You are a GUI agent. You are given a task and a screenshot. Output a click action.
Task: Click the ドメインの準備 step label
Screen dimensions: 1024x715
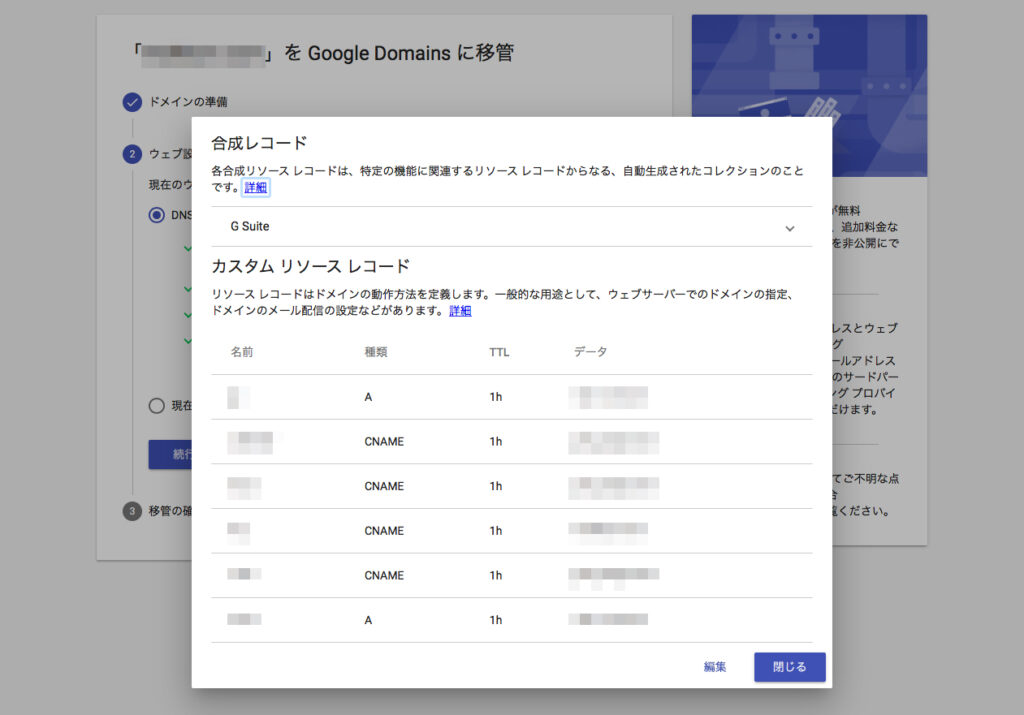[x=188, y=102]
